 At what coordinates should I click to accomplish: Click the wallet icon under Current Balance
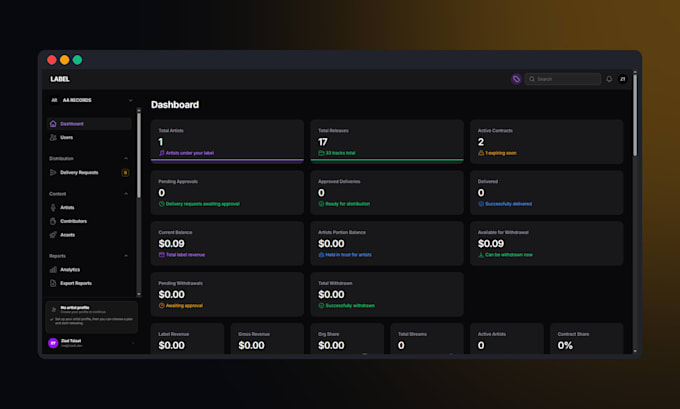(161, 255)
